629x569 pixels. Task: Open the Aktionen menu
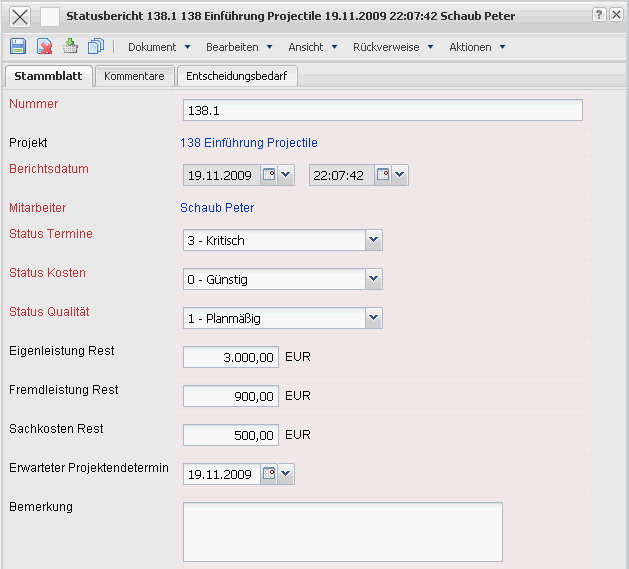477,47
